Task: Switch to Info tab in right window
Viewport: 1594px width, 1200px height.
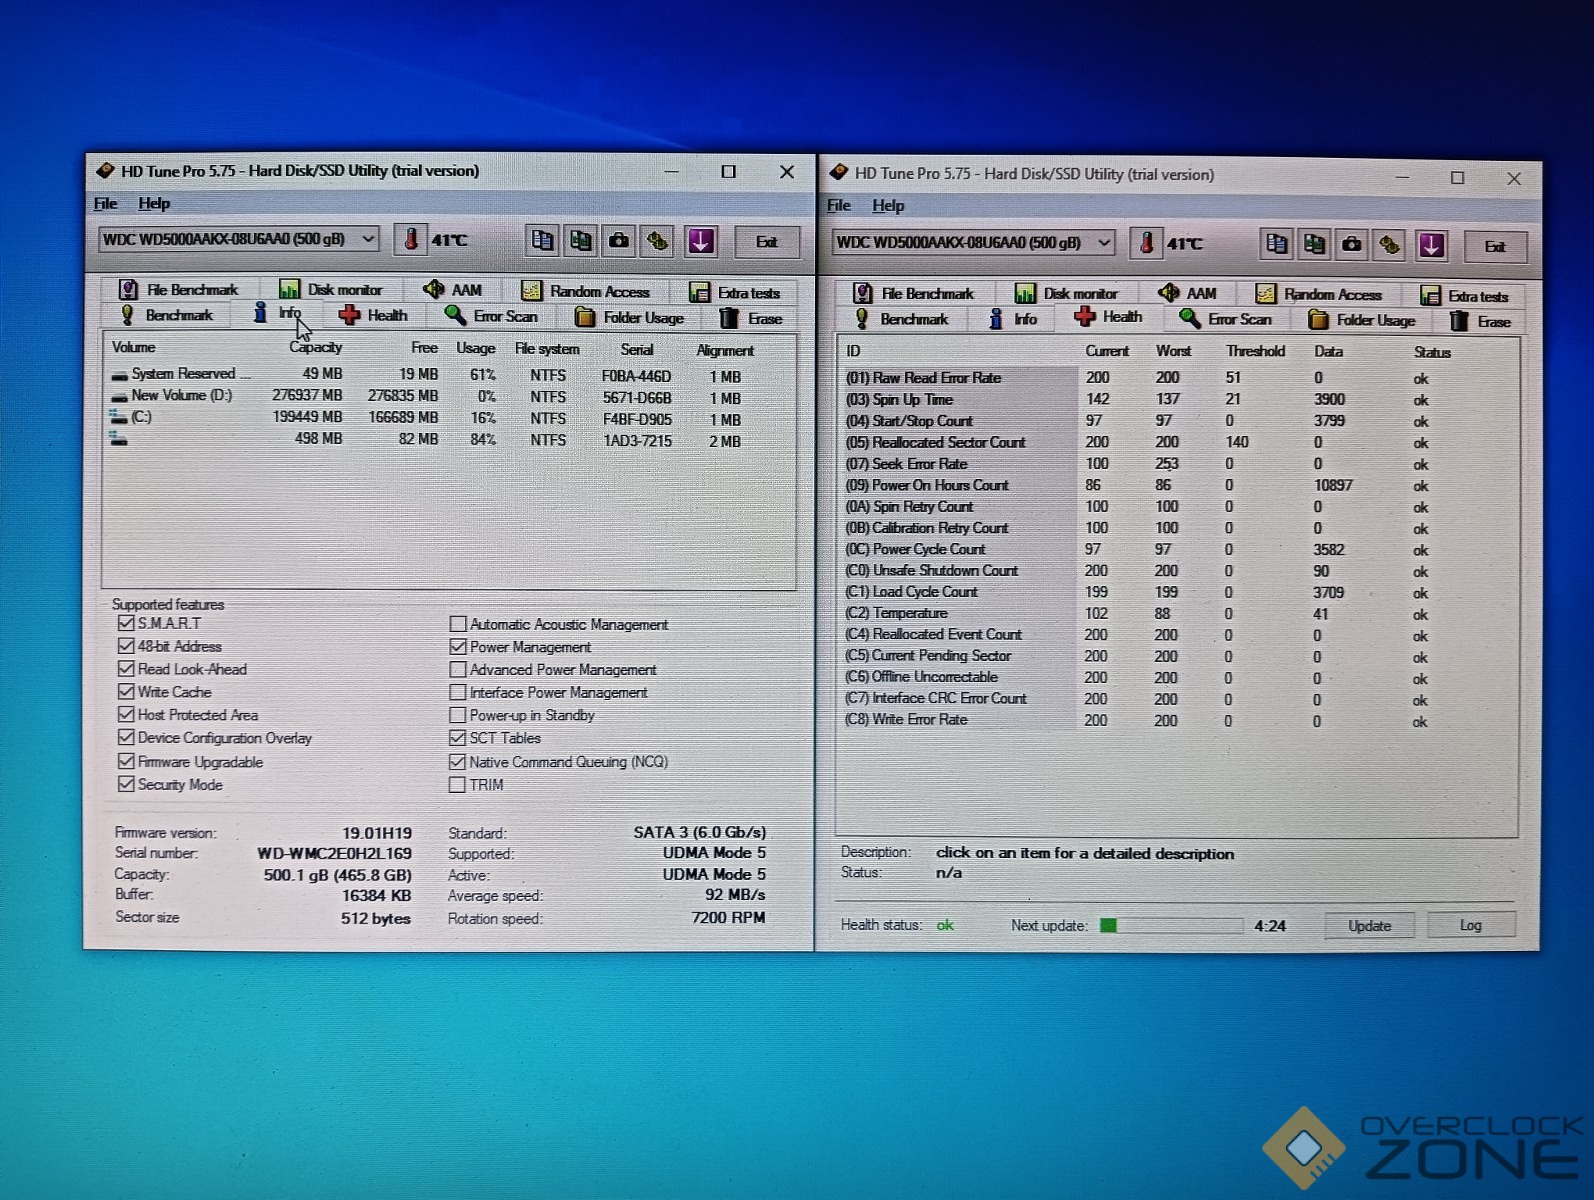Action: pos(1013,319)
